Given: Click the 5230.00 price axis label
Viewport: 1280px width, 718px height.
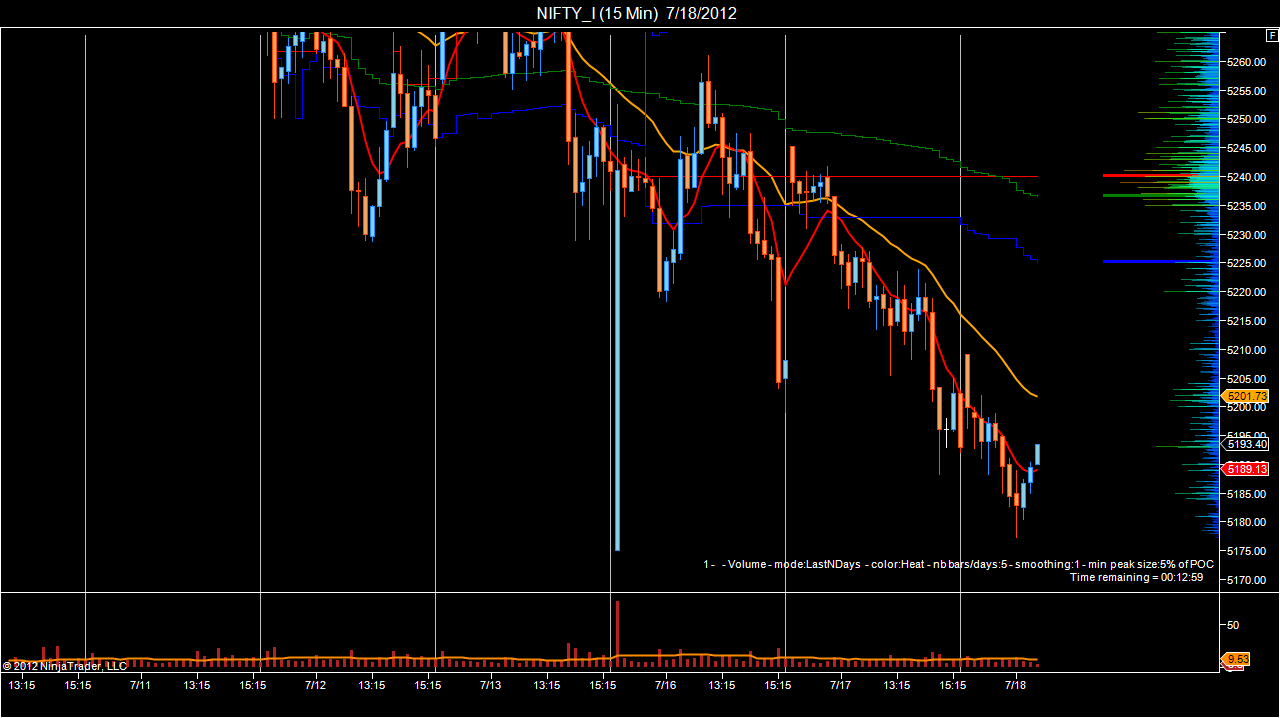Looking at the screenshot, I should 1246,236.
